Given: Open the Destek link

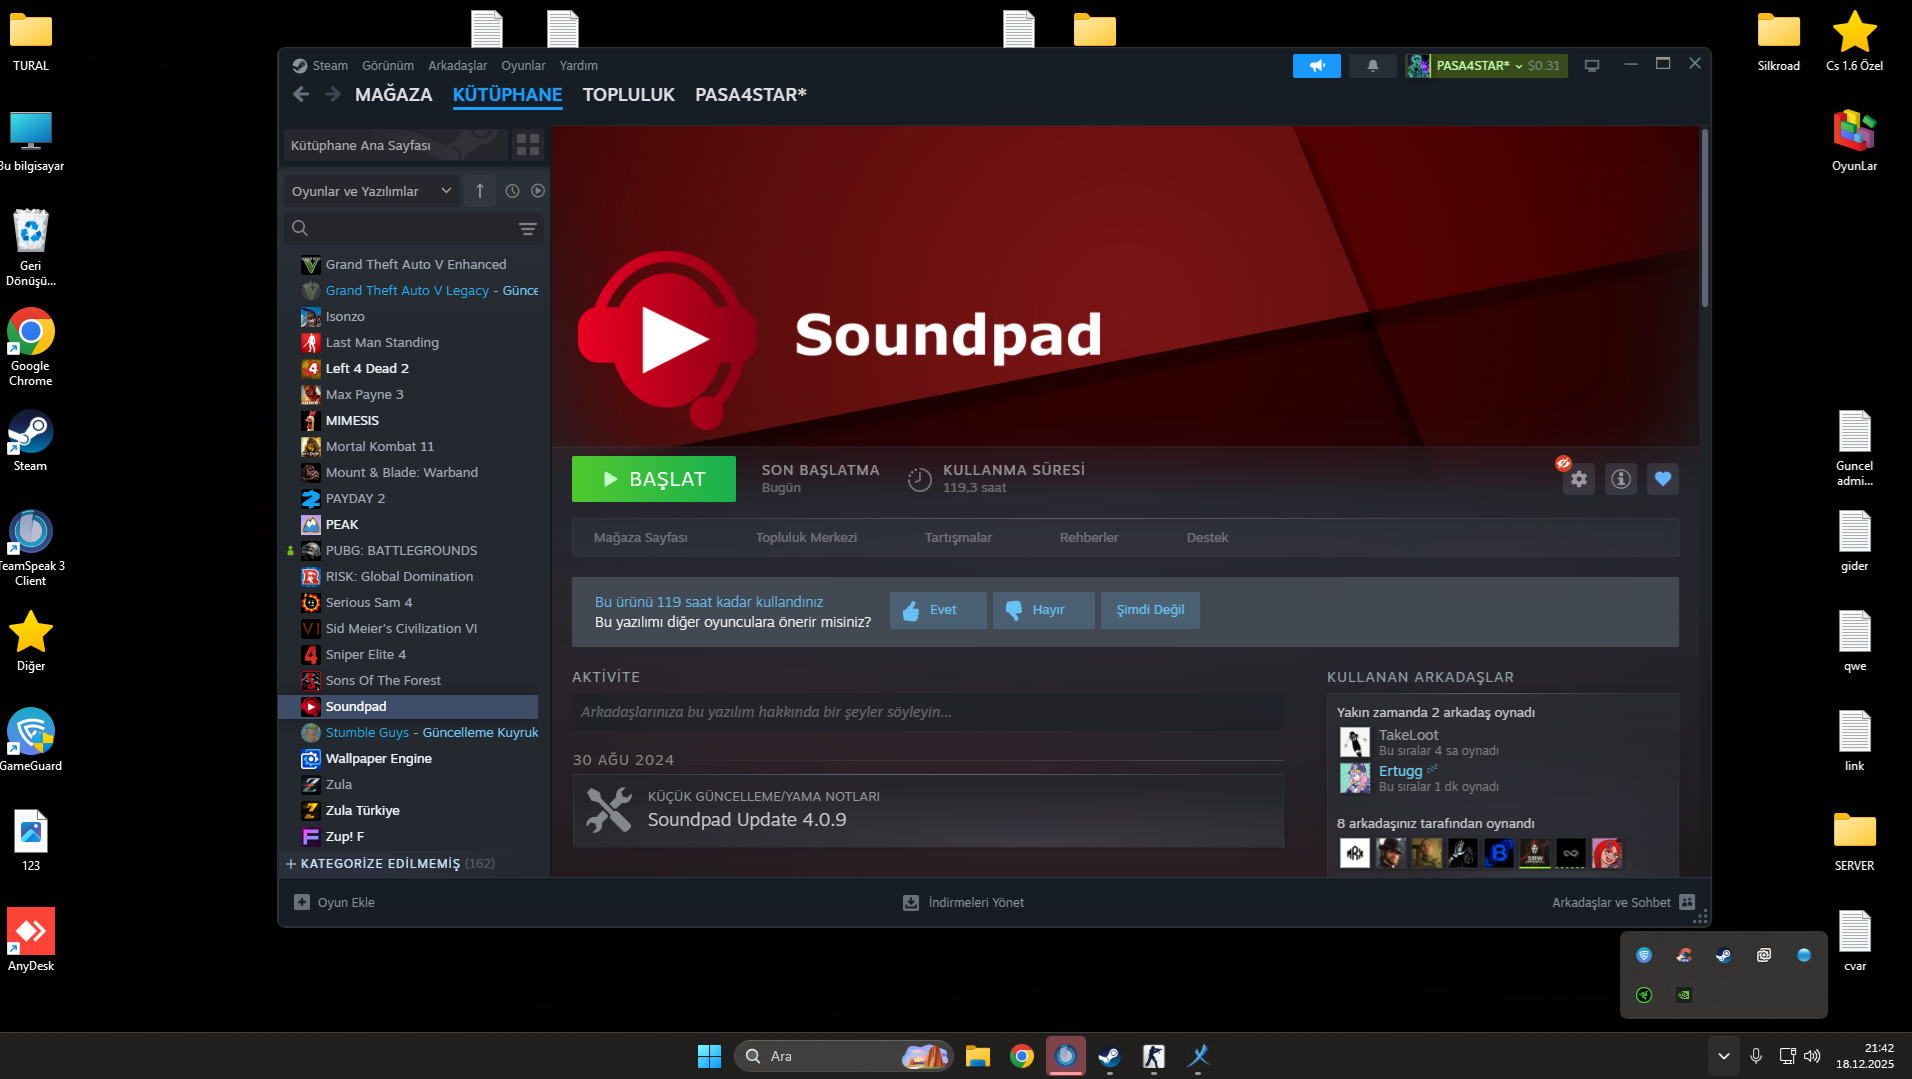Looking at the screenshot, I should click(x=1207, y=538).
